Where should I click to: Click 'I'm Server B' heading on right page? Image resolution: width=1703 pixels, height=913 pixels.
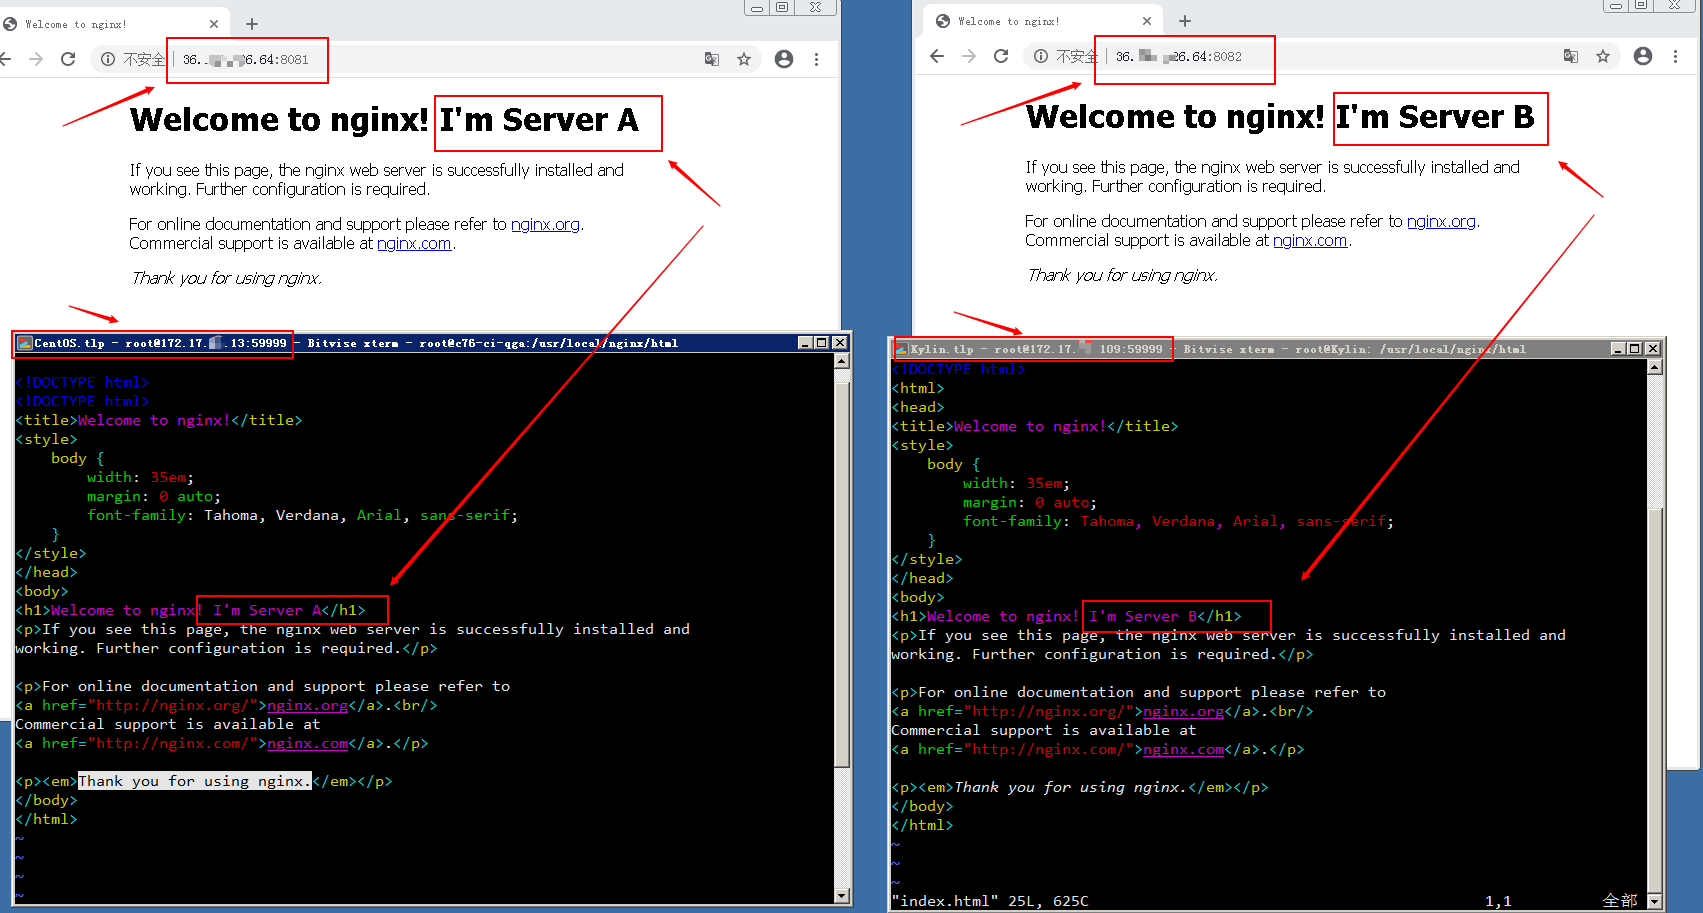click(x=1435, y=117)
